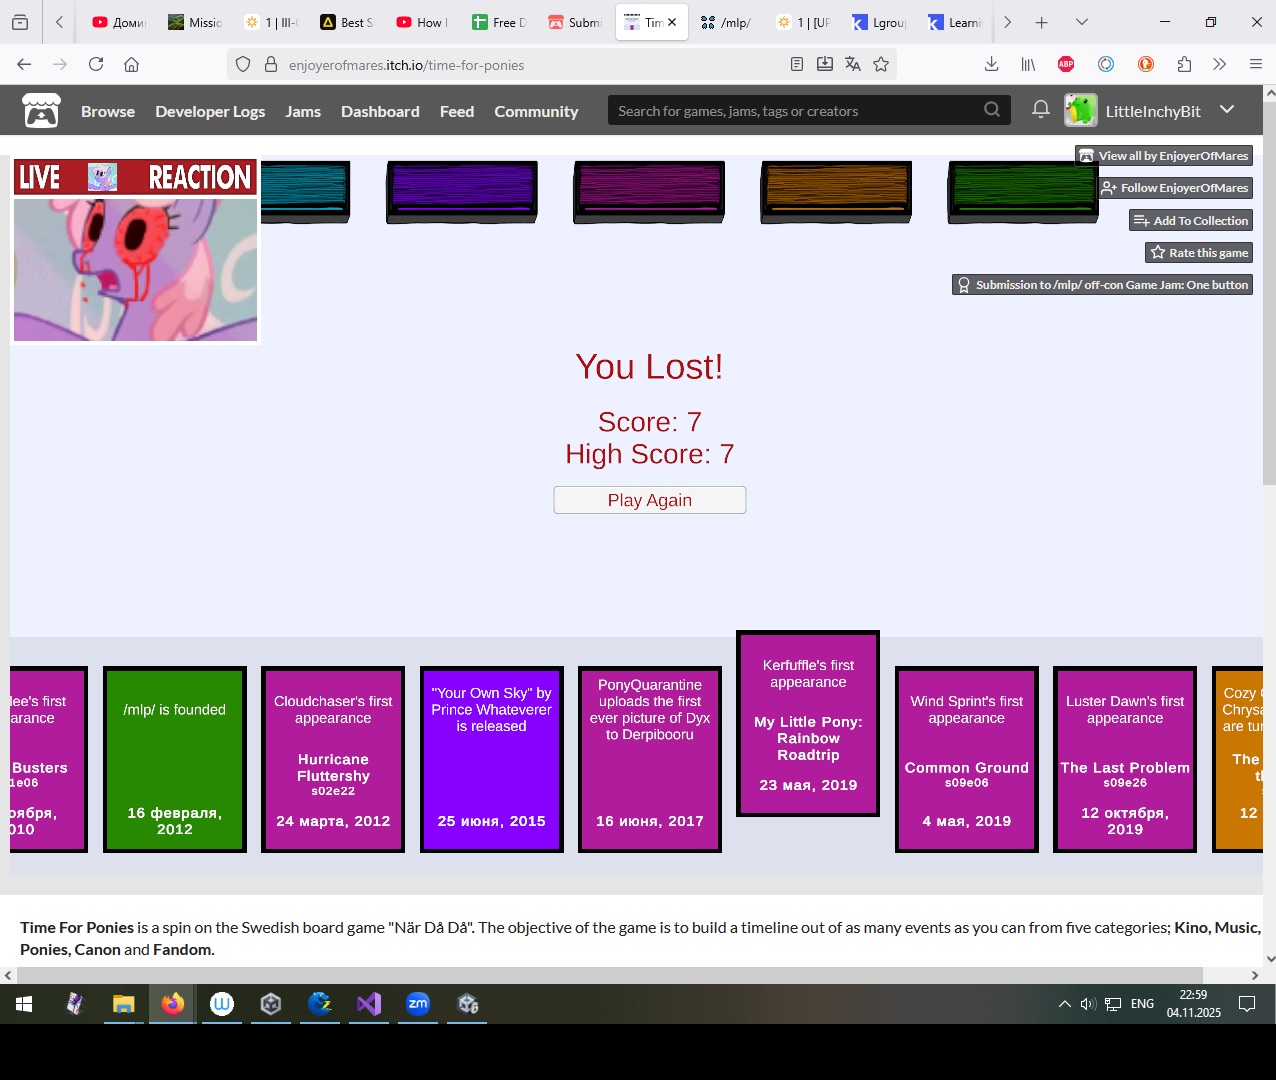Open the Jams nav item
Viewport: 1276px width, 1080px height.
[x=303, y=111]
